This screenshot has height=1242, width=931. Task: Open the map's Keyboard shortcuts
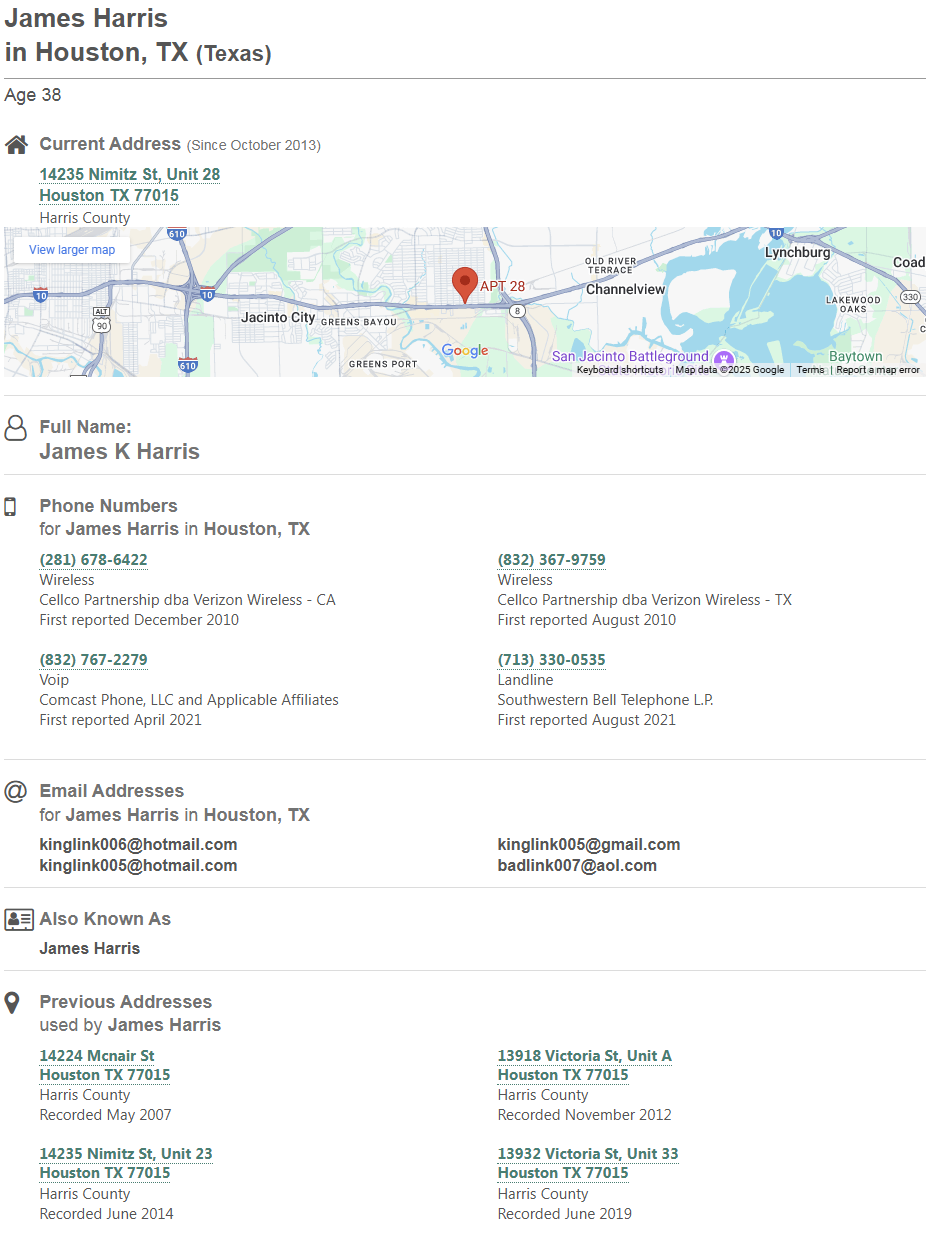click(x=619, y=370)
